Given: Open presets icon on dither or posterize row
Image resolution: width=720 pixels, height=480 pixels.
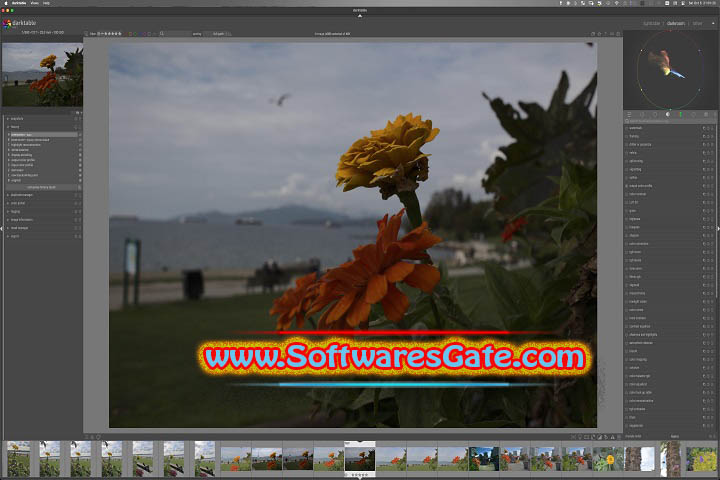Looking at the screenshot, I should point(712,145).
